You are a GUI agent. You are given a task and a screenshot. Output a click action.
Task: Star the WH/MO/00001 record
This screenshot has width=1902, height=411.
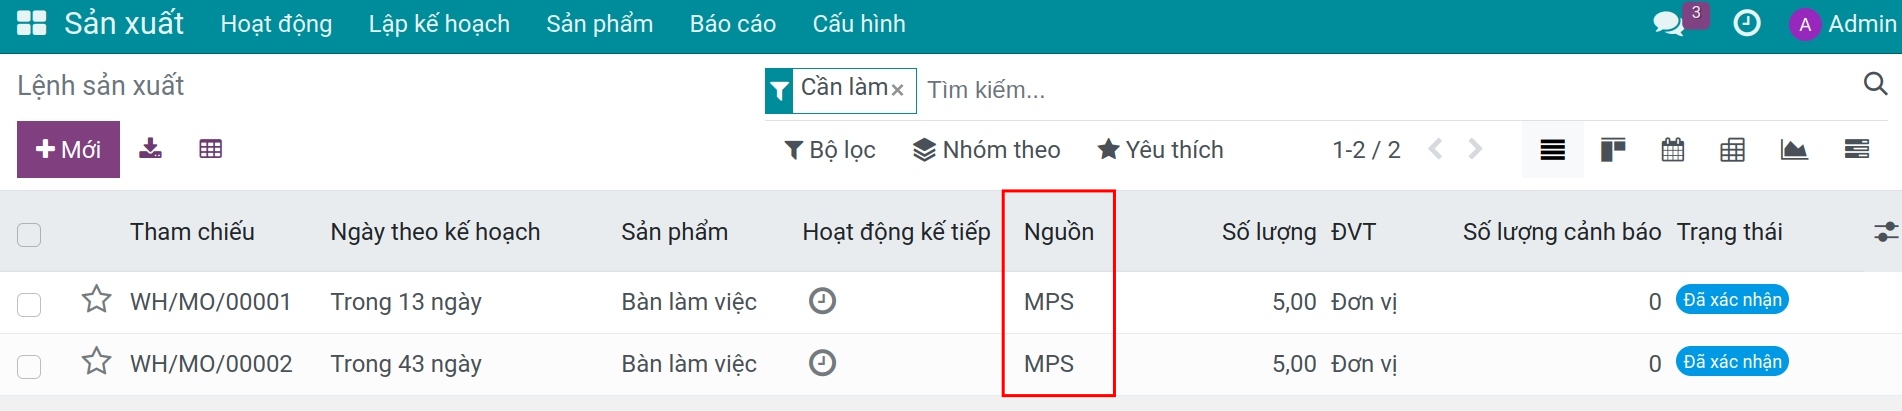[96, 299]
